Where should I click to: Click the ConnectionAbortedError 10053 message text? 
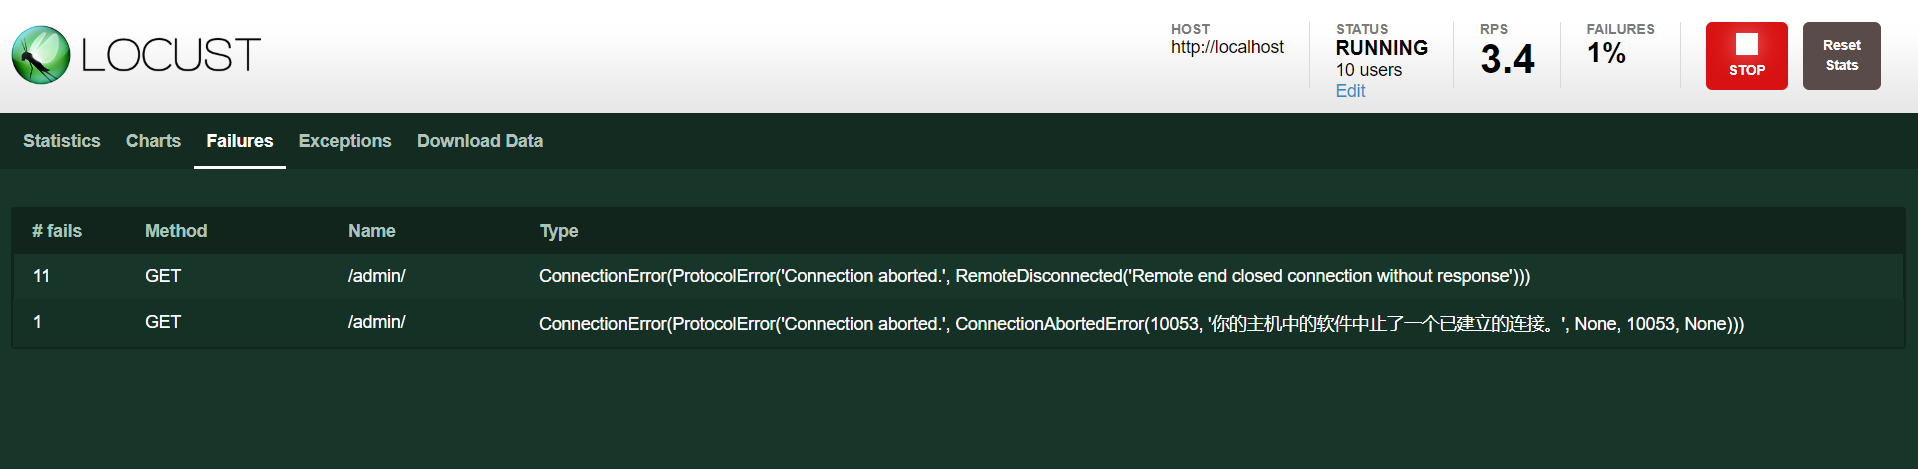(x=1141, y=324)
